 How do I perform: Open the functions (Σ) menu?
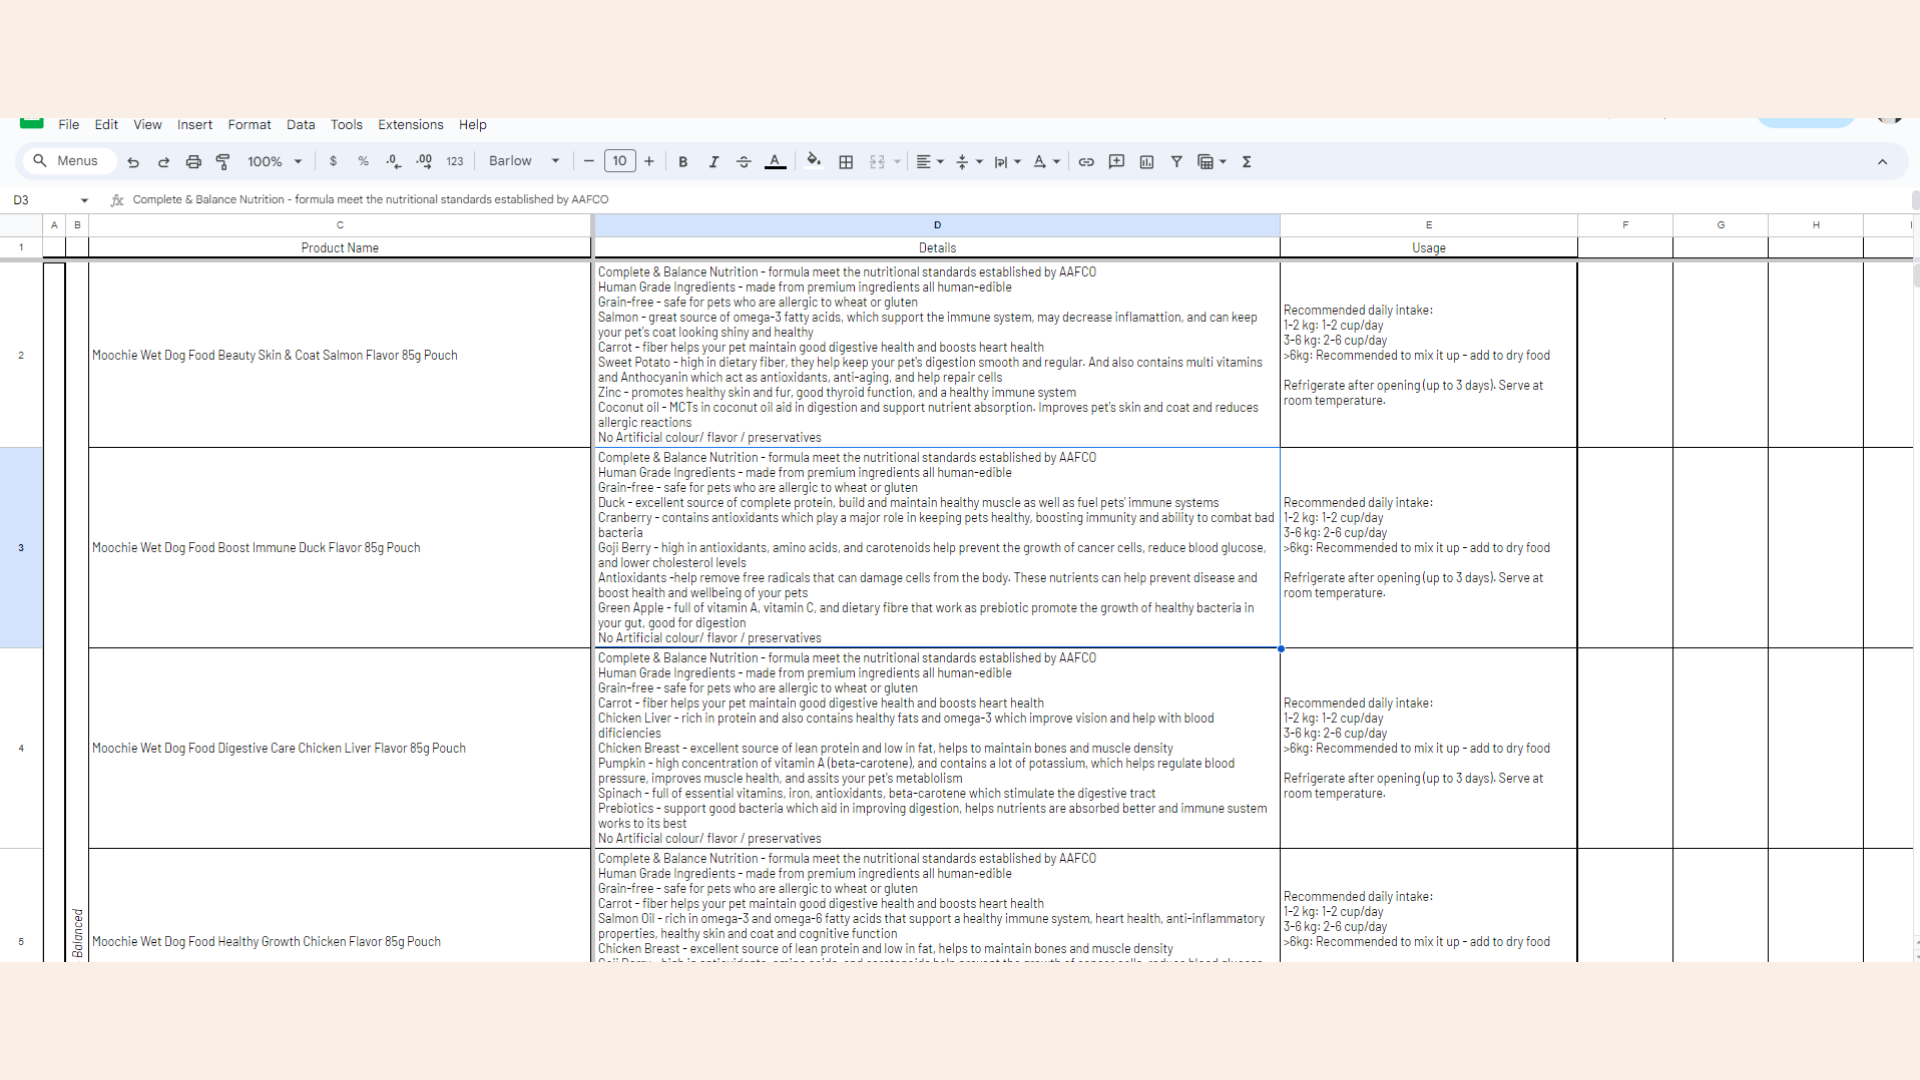click(x=1247, y=161)
